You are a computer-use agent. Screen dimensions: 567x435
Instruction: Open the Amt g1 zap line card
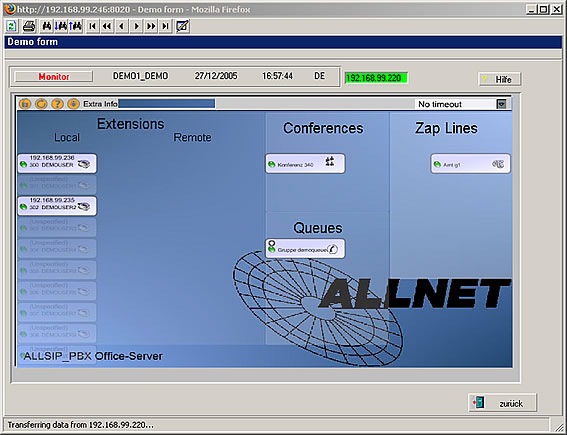pyautogui.click(x=470, y=163)
